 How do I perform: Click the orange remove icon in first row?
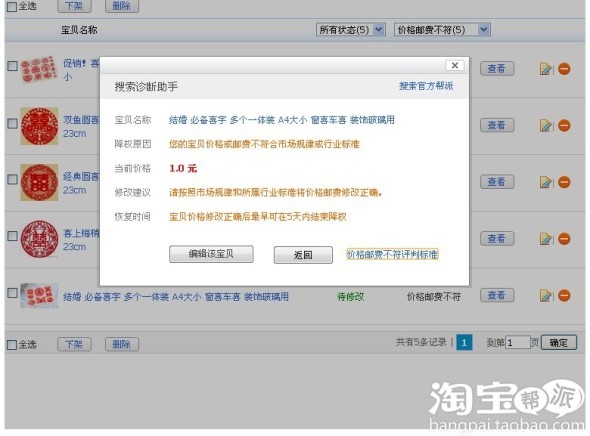coord(564,69)
